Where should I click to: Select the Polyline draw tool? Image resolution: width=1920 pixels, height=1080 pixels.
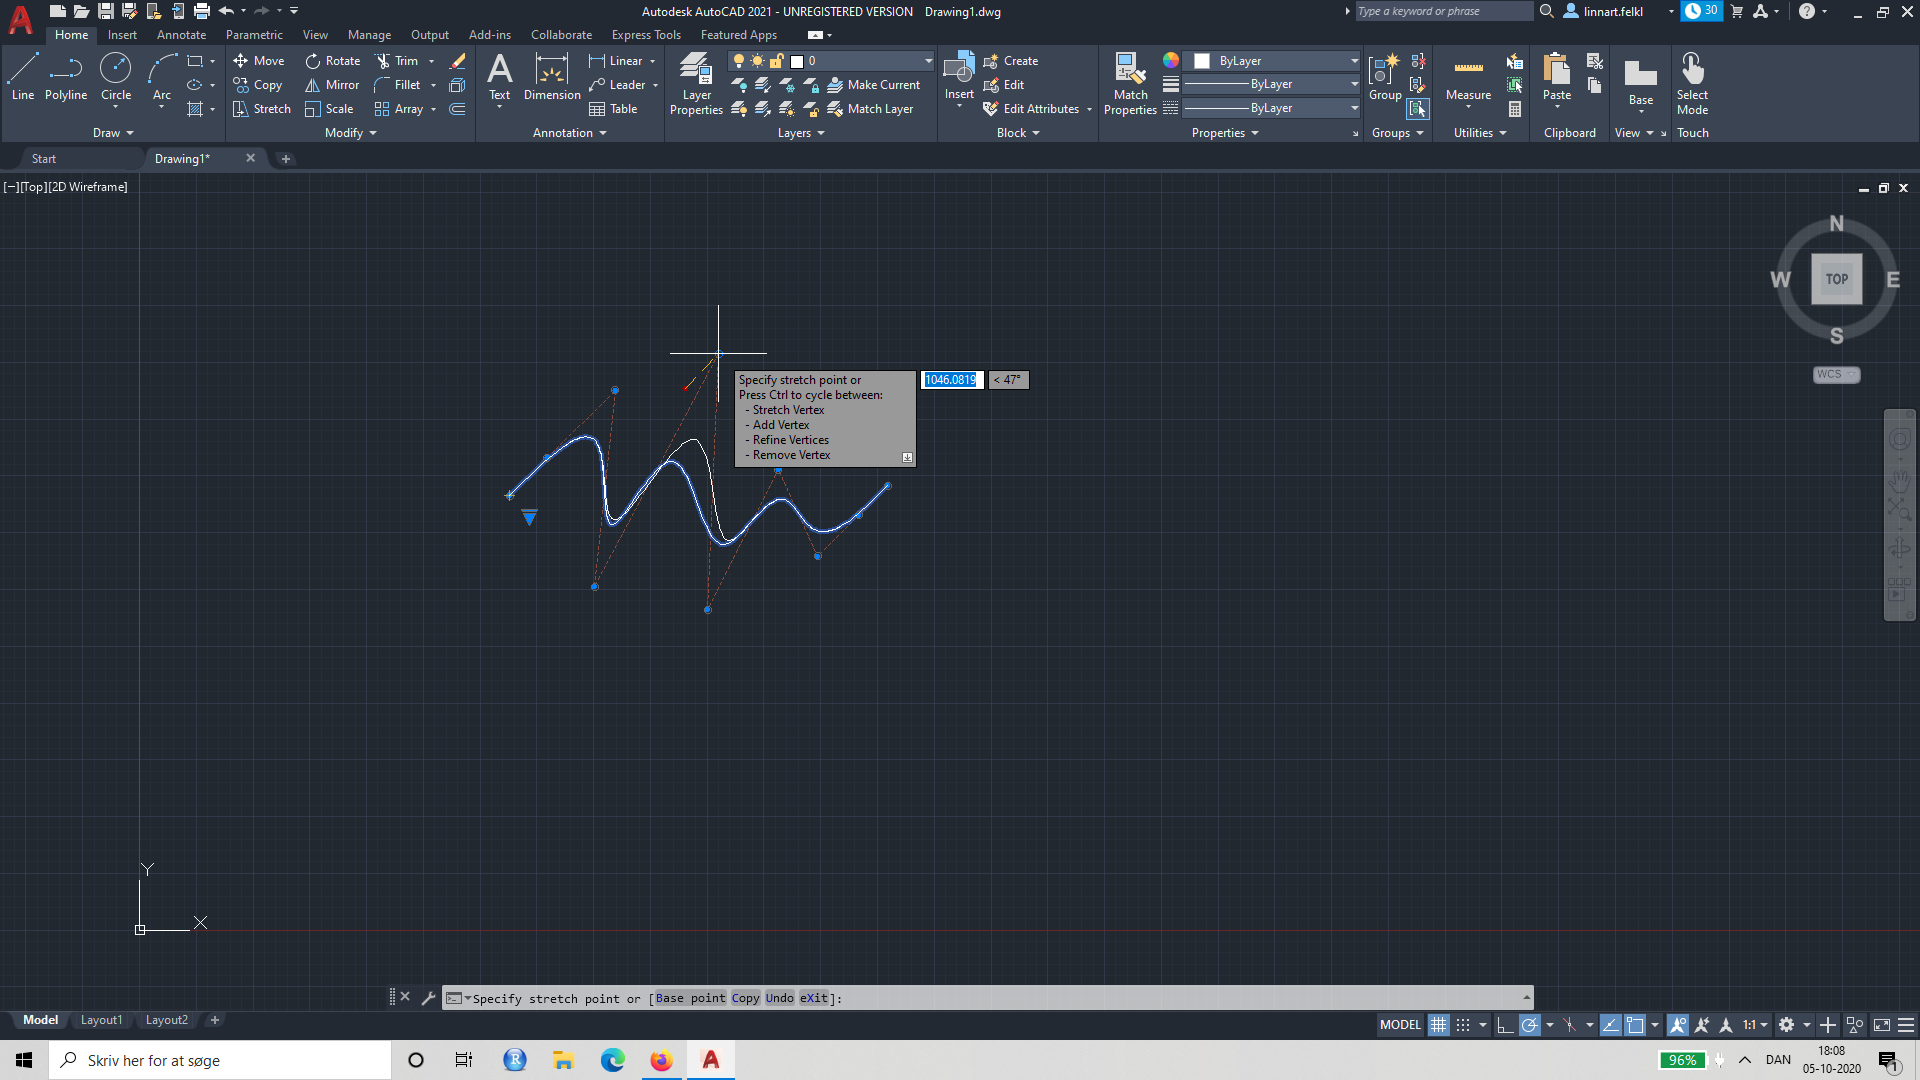coord(66,78)
